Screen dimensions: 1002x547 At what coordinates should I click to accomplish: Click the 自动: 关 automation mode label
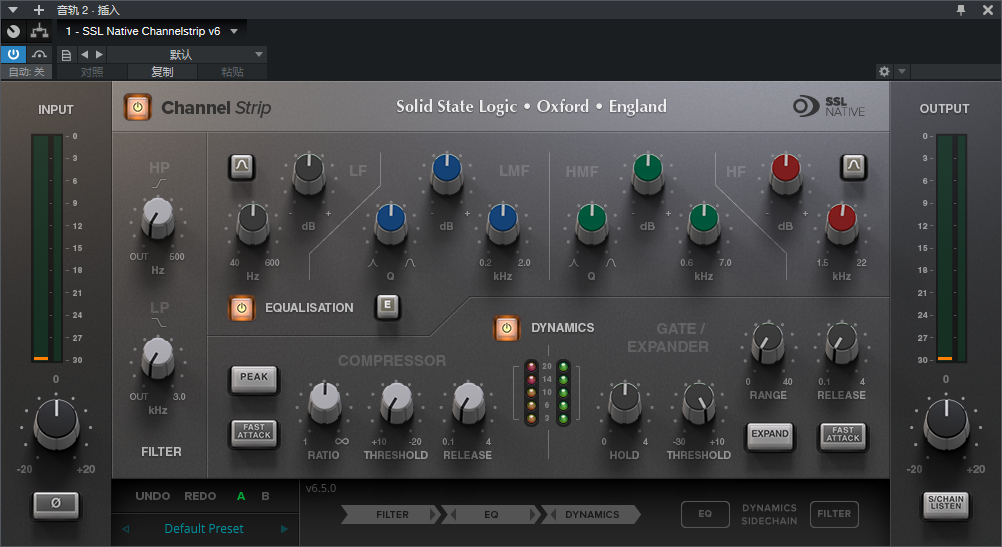pos(26,72)
